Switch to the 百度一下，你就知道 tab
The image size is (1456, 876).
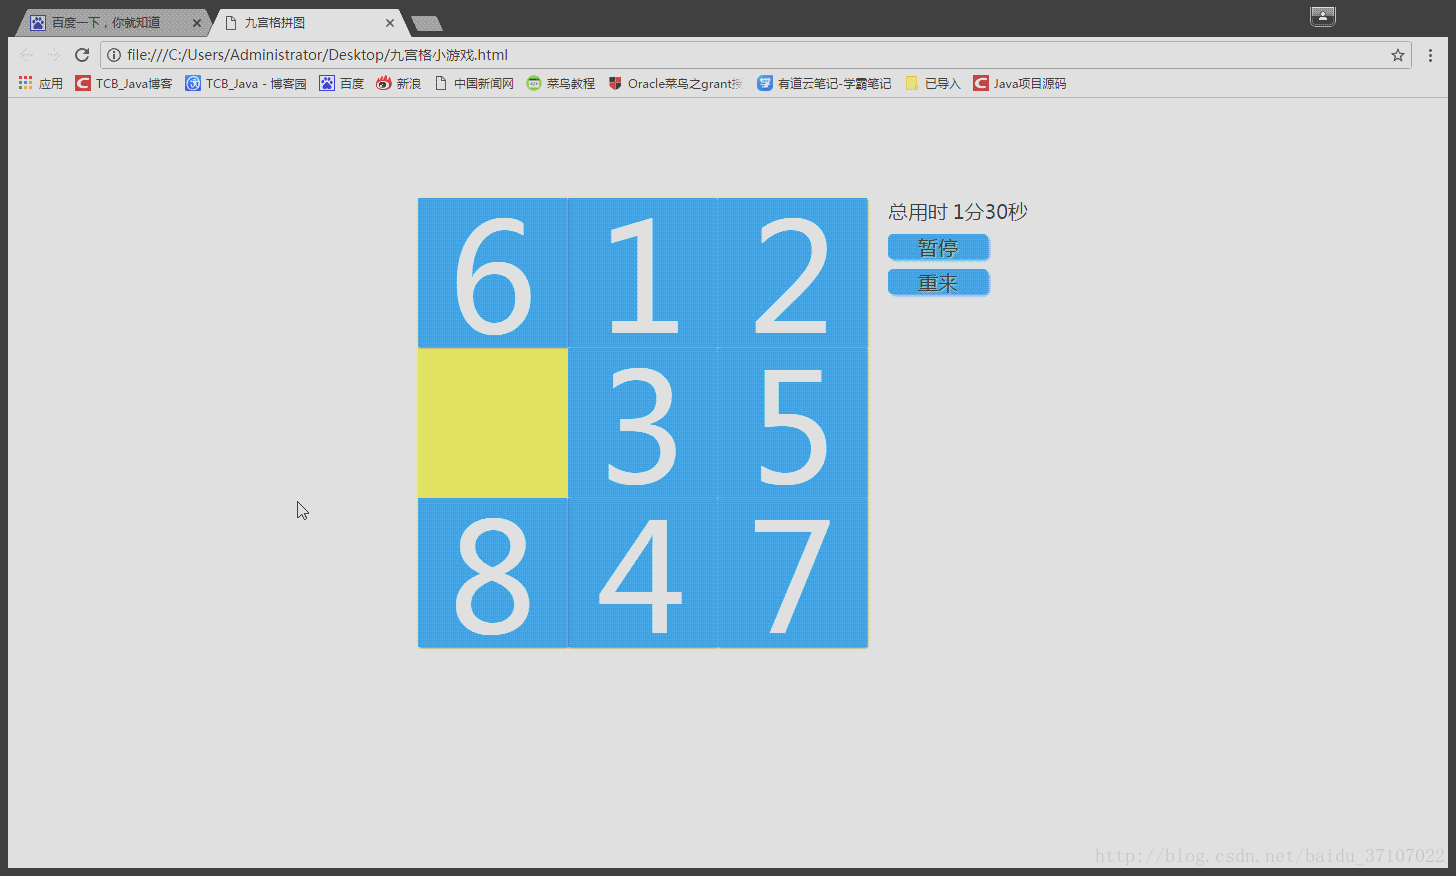(x=113, y=23)
